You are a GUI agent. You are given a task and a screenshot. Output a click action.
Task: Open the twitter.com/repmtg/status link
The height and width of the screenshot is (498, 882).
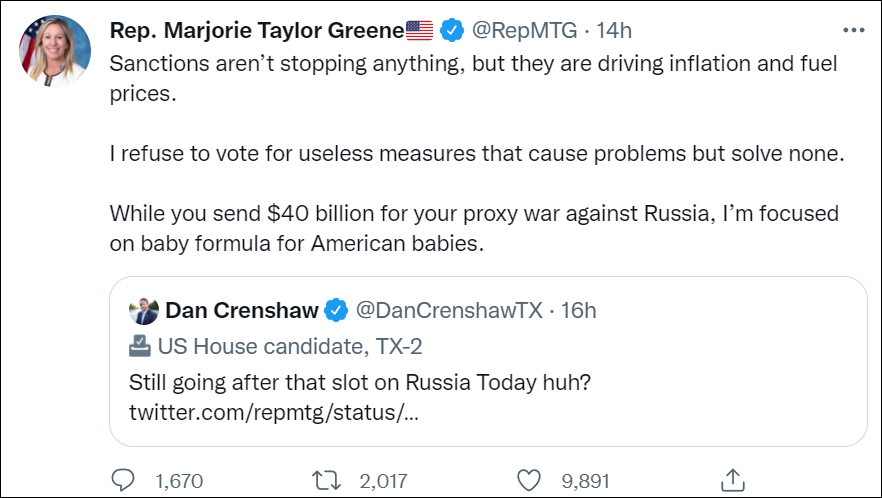pyautogui.click(x=274, y=412)
